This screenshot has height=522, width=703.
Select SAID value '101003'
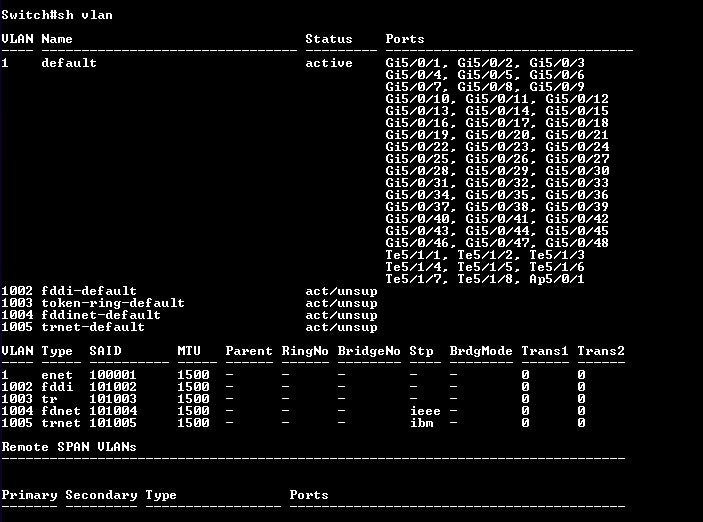click(x=113, y=399)
